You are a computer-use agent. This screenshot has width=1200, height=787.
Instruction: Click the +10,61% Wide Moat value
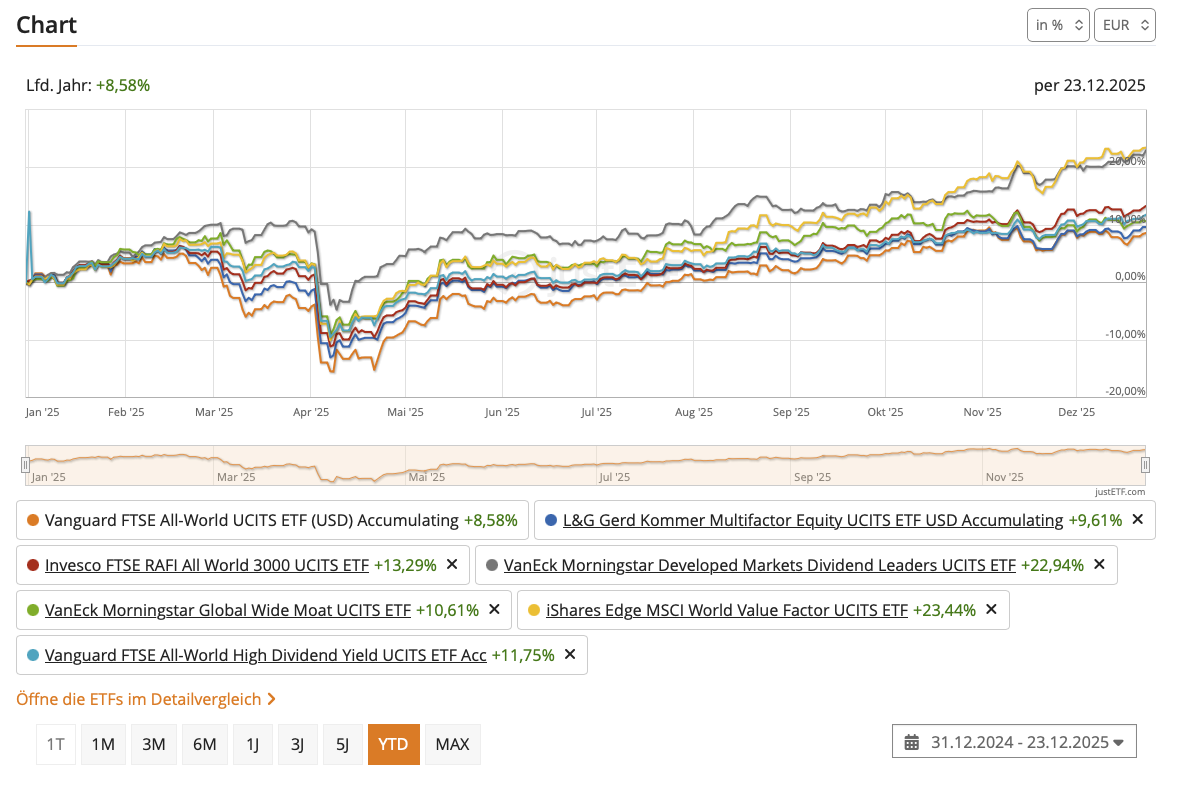447,610
